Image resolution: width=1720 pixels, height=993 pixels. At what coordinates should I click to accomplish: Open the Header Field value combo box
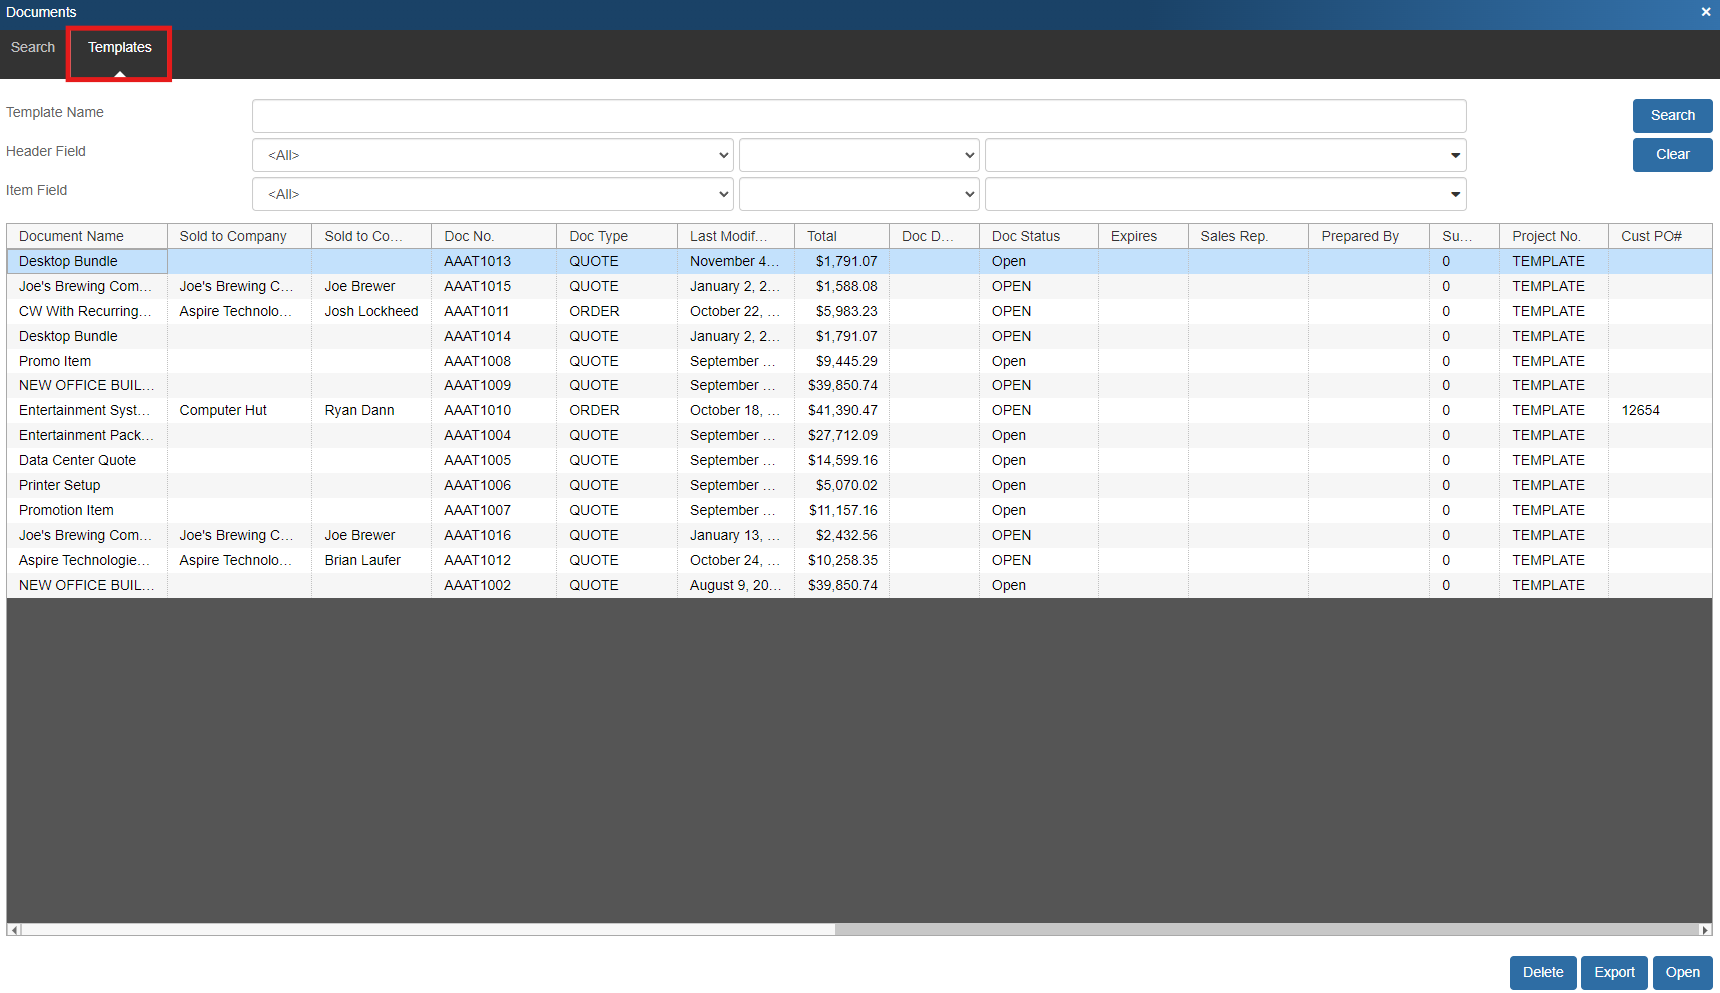tap(1225, 155)
